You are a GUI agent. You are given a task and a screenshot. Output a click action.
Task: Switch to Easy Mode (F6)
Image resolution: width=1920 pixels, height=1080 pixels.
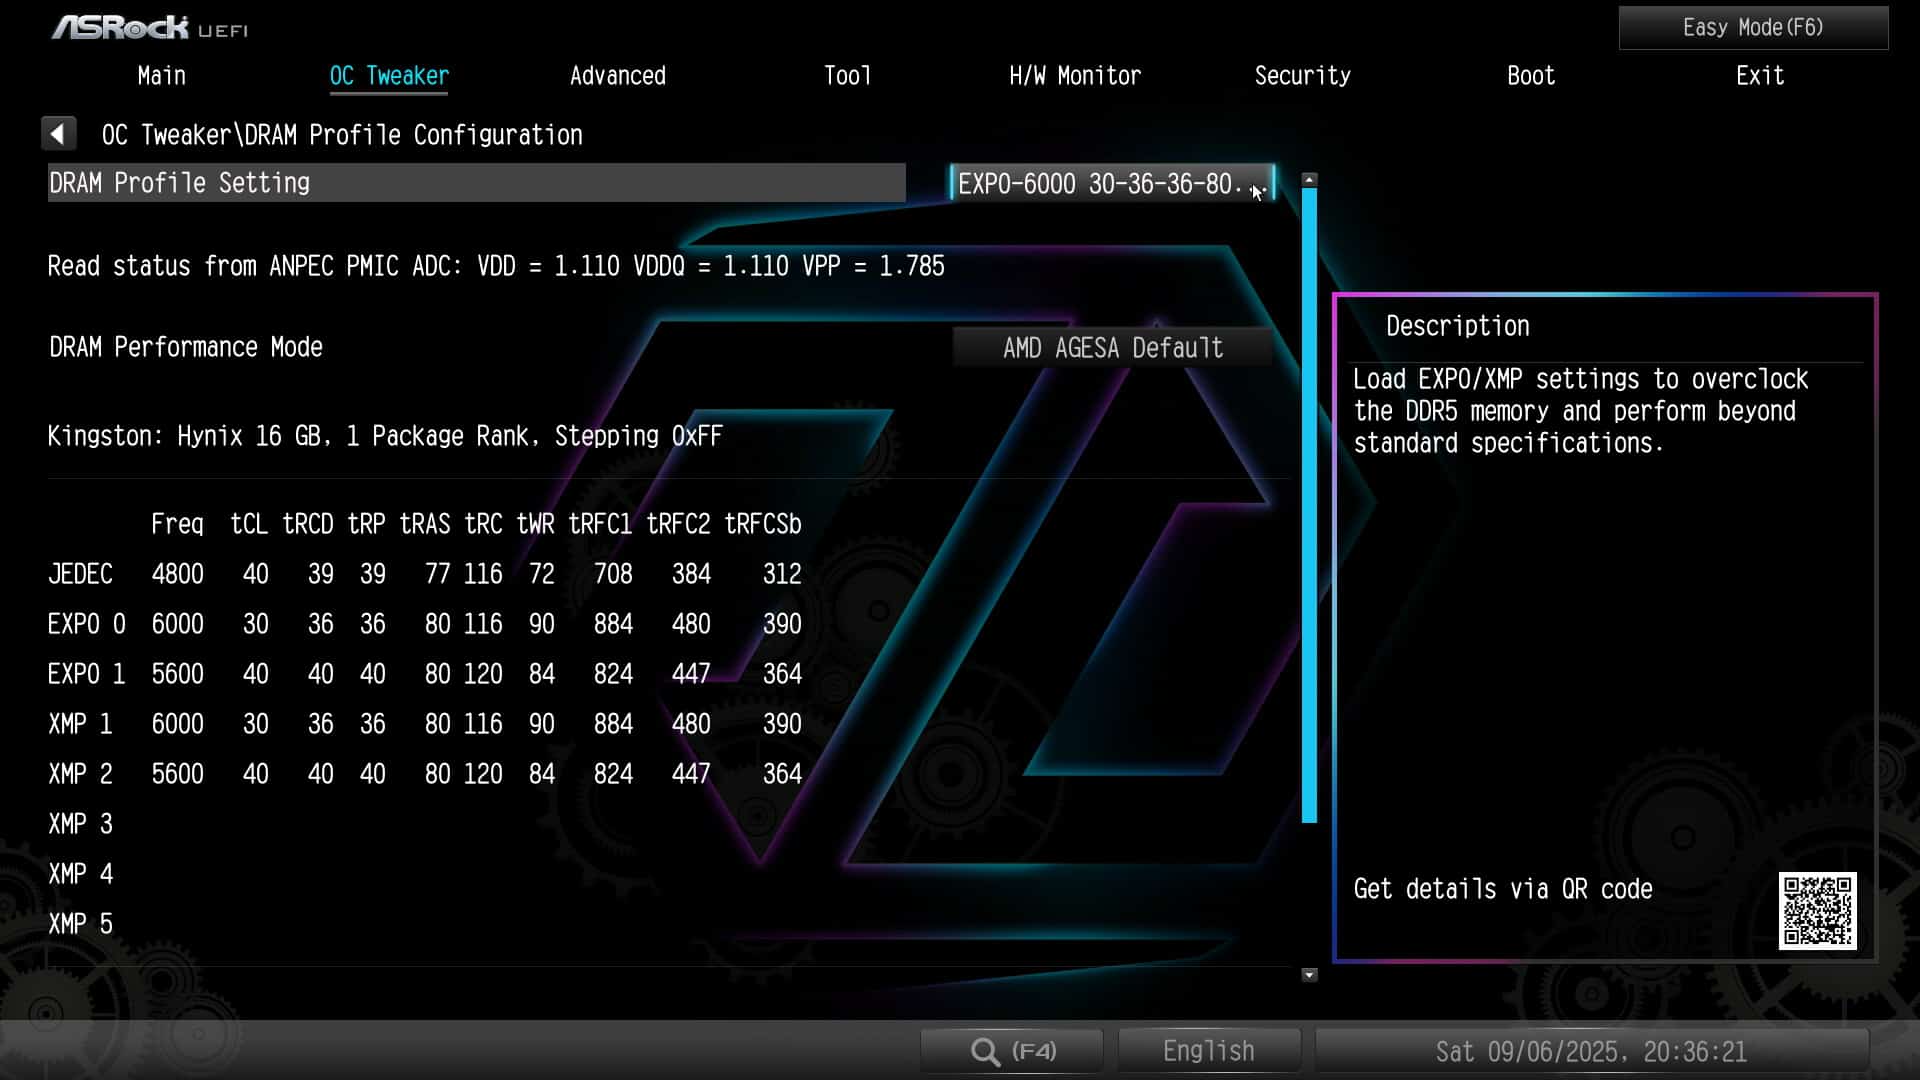click(x=1752, y=28)
